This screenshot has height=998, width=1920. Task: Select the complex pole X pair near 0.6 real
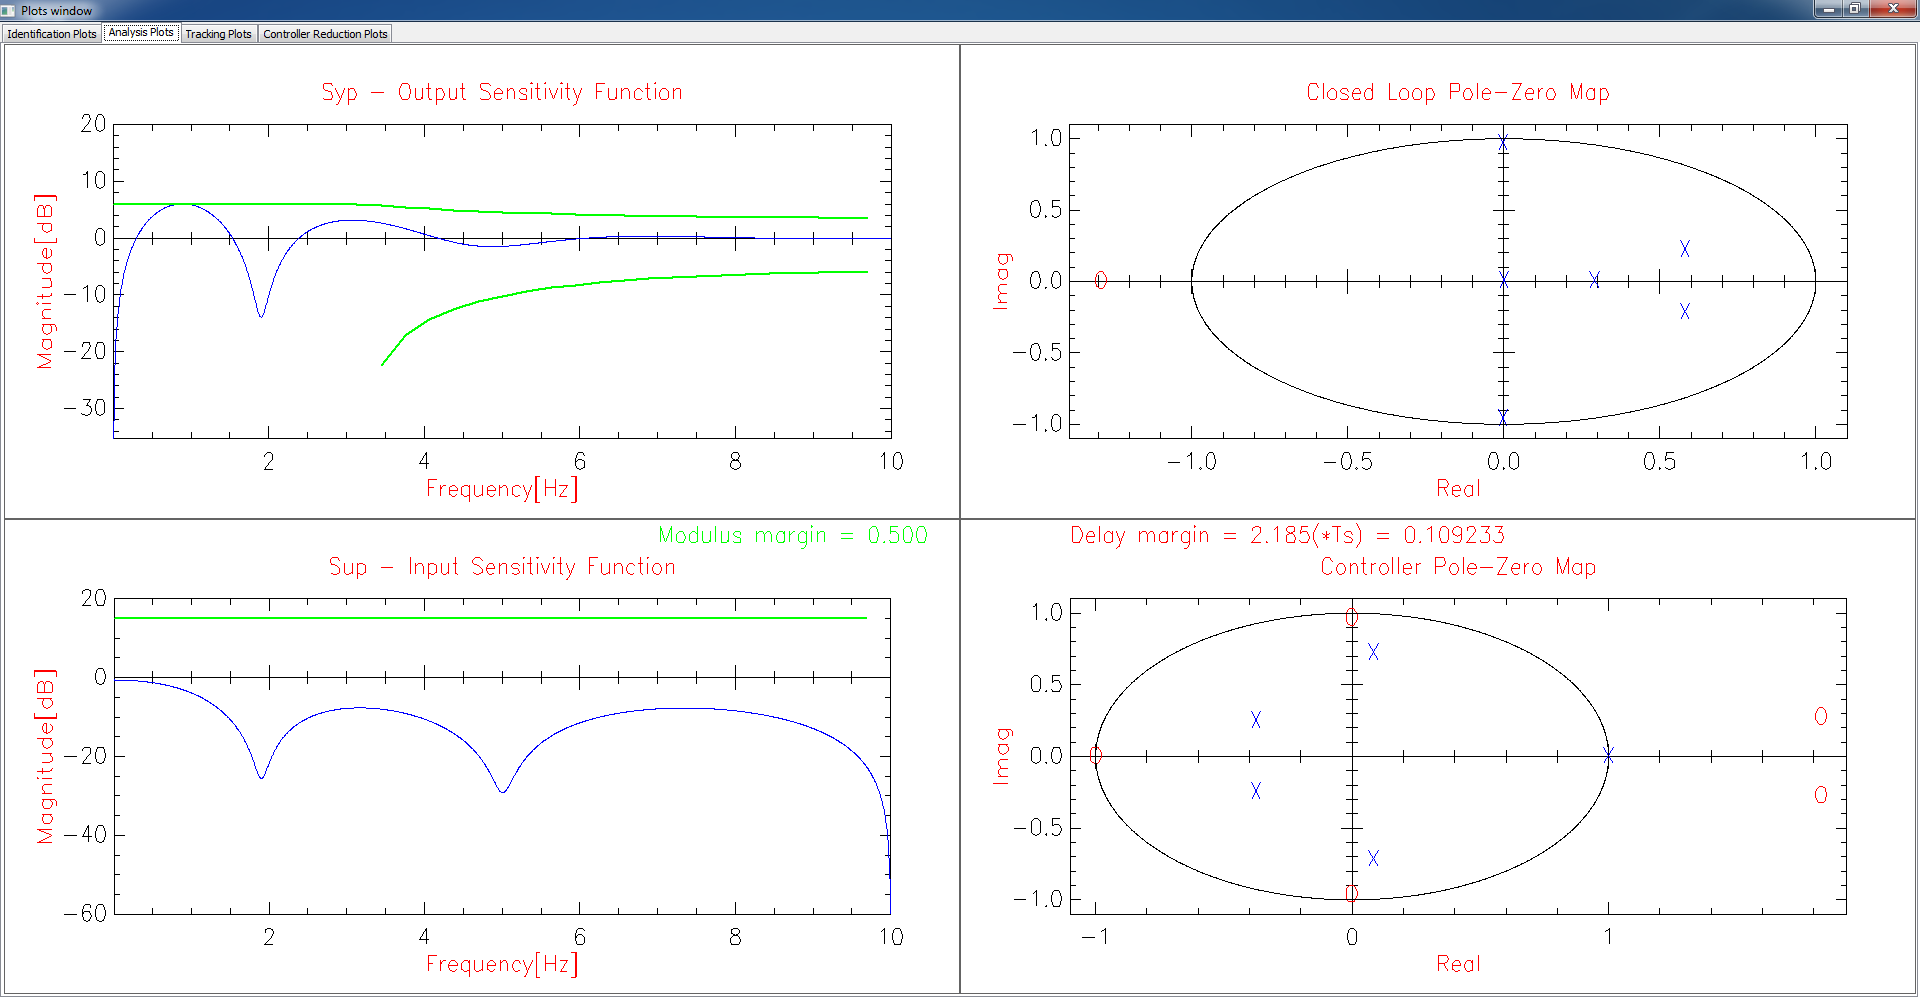pyautogui.click(x=1686, y=249)
